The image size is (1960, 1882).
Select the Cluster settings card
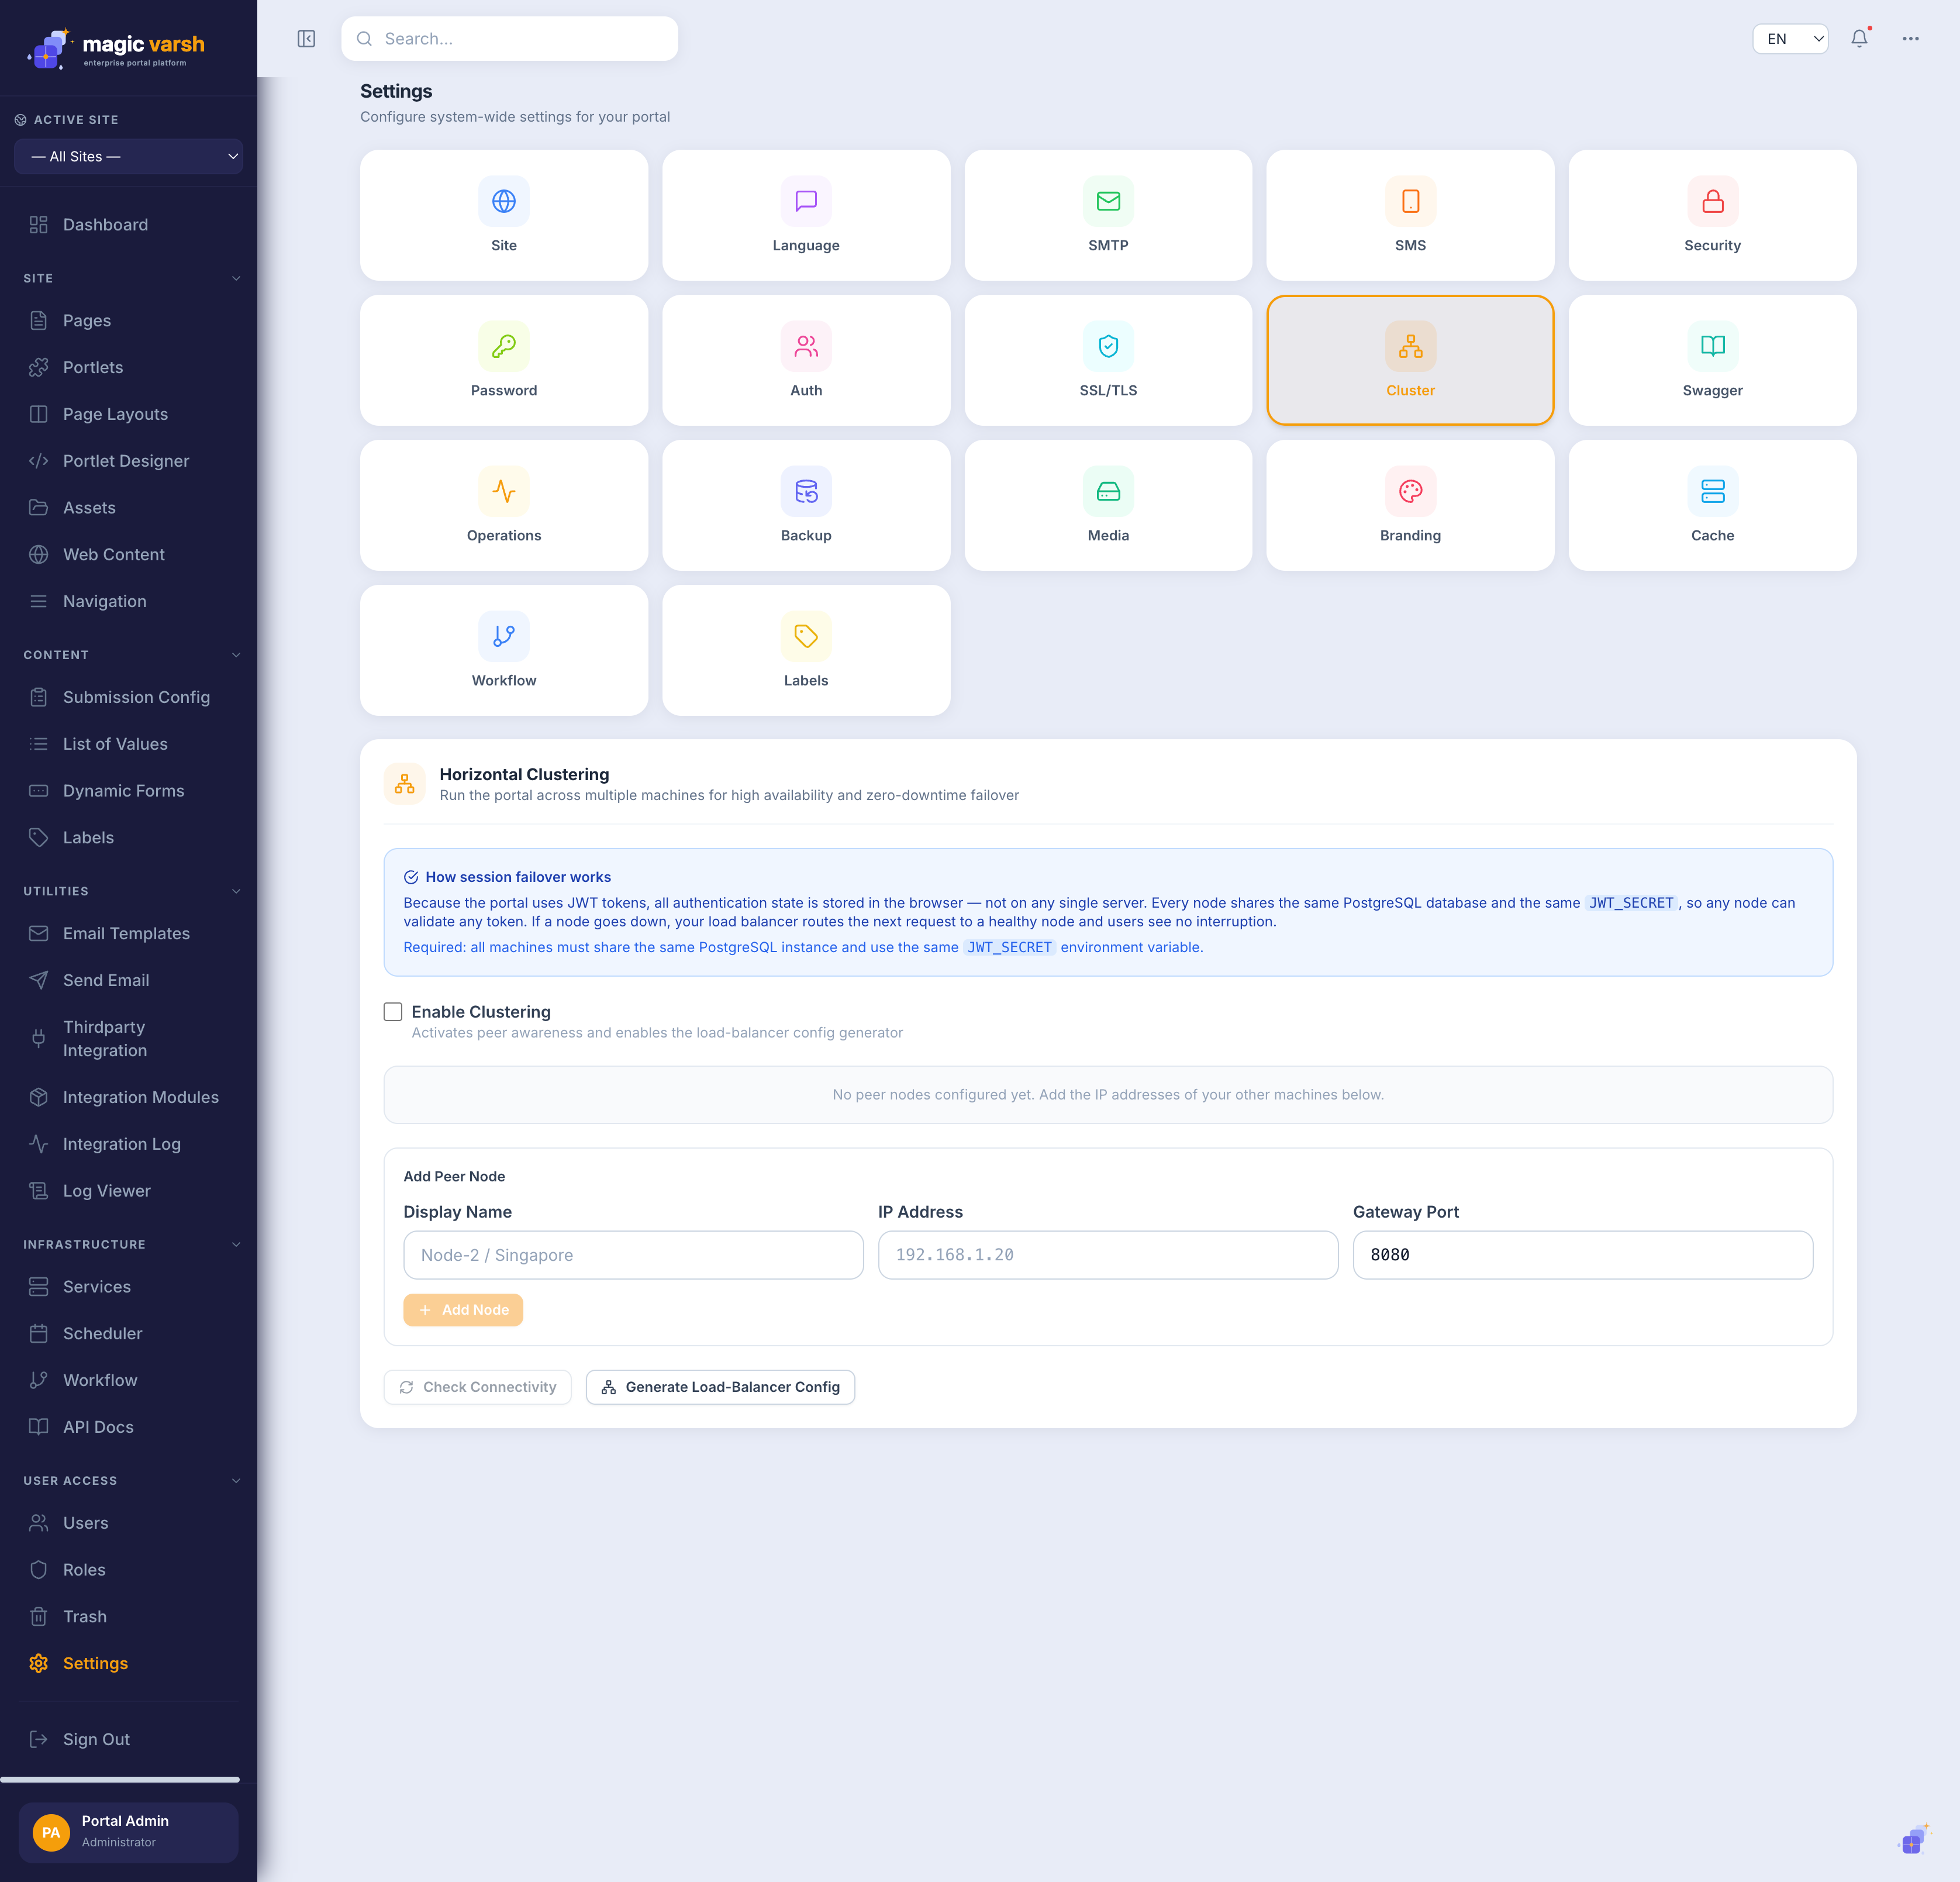point(1410,360)
